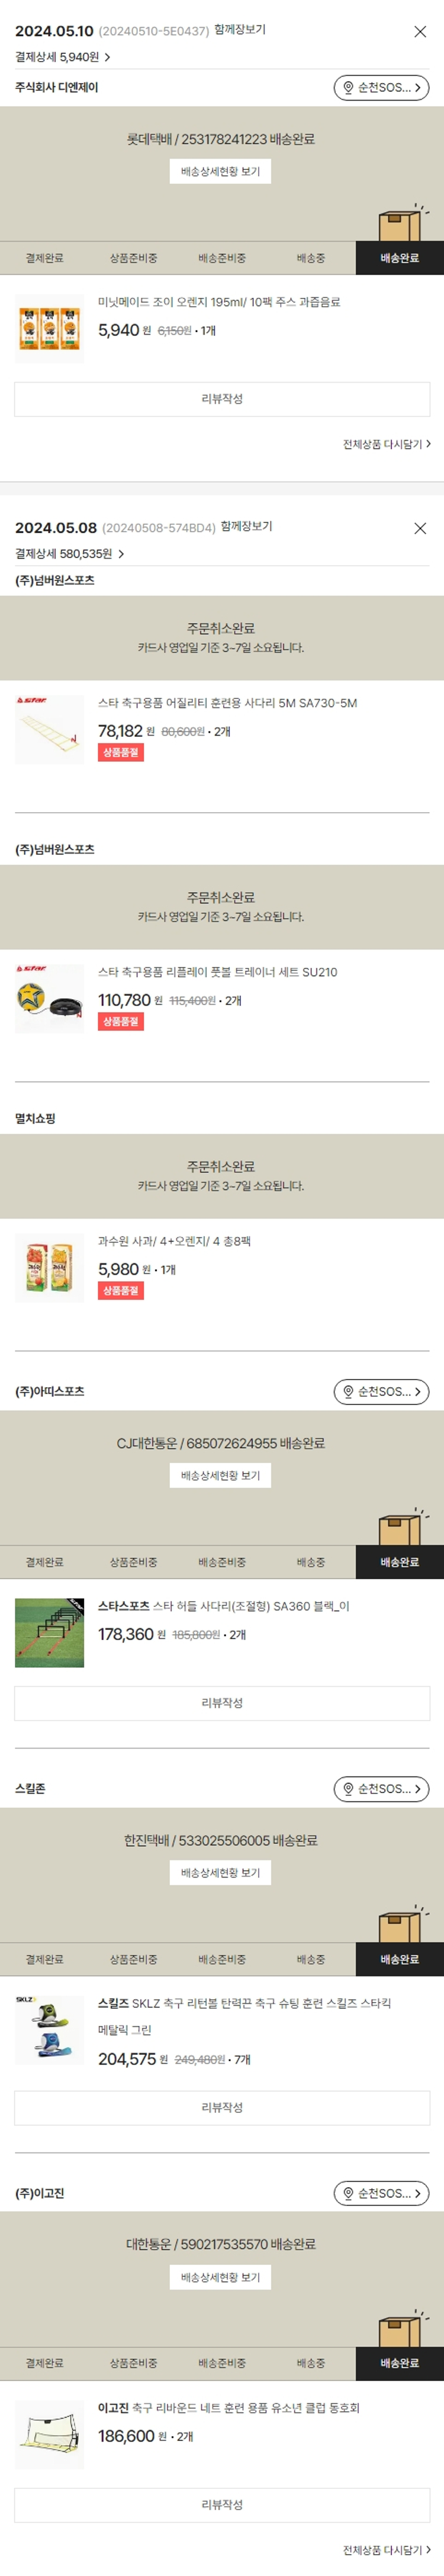Click 전체상품 다시담기 under the 5,940원 order
This screenshot has height=2576, width=444.
tap(387, 444)
